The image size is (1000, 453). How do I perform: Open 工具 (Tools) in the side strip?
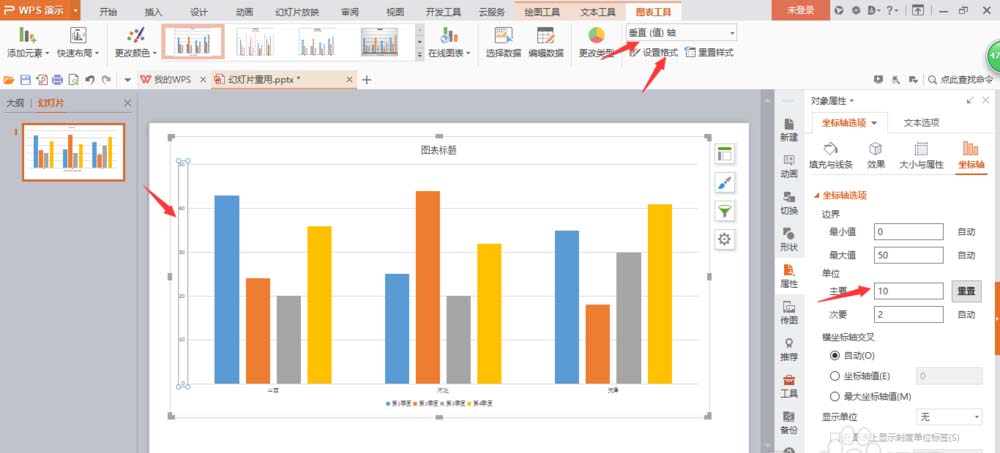(789, 387)
